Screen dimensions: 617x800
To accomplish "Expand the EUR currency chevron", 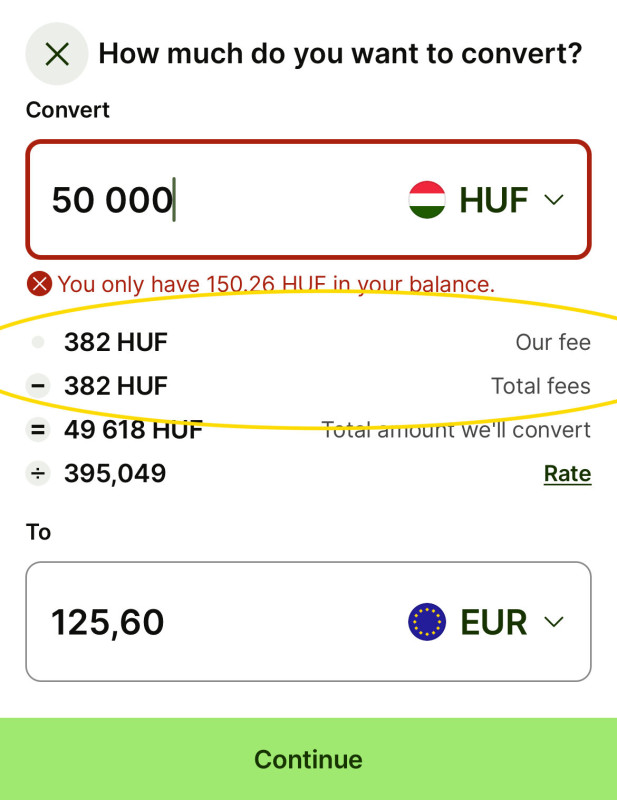I will point(554,622).
